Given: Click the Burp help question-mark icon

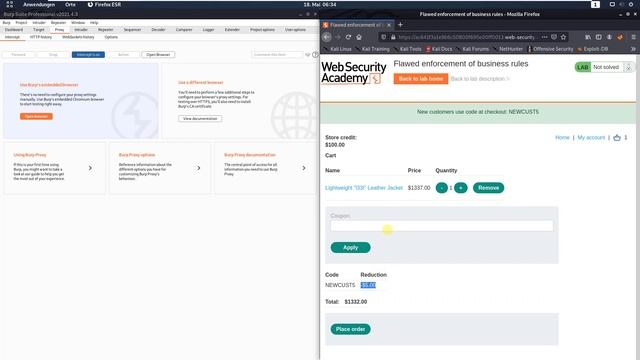Looking at the screenshot, I should click(x=315, y=55).
